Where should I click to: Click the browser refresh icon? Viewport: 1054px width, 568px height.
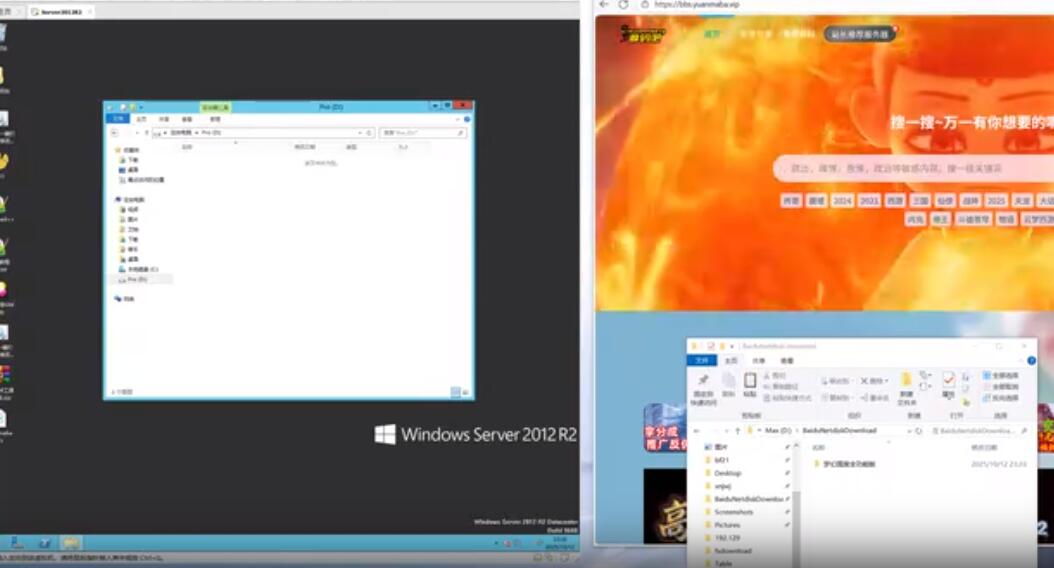(623, 5)
